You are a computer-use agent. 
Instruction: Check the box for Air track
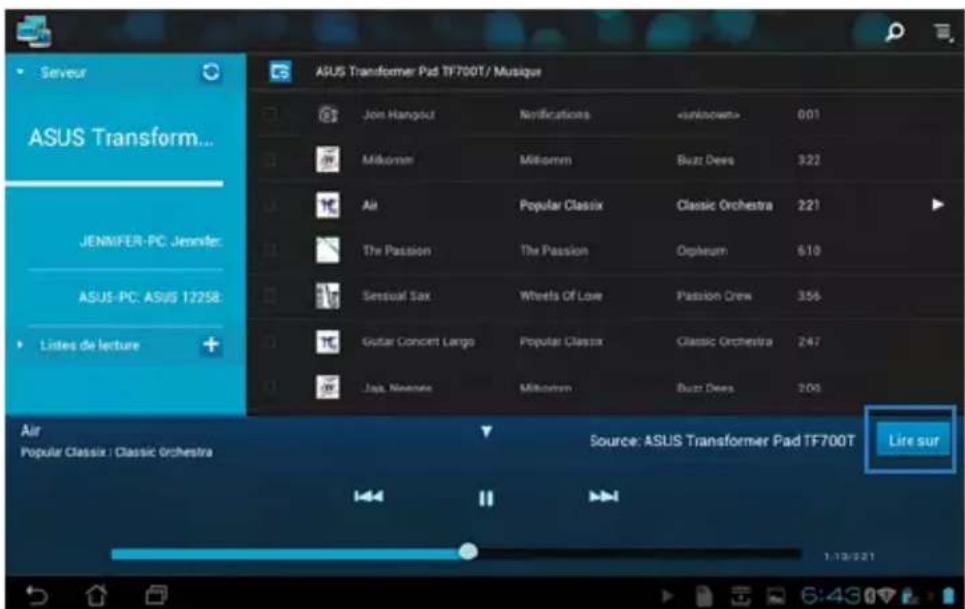[270, 205]
